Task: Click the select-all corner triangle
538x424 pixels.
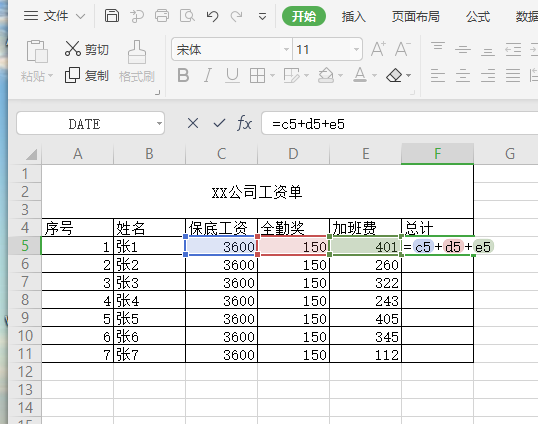Action: pyautogui.click(x=32, y=154)
